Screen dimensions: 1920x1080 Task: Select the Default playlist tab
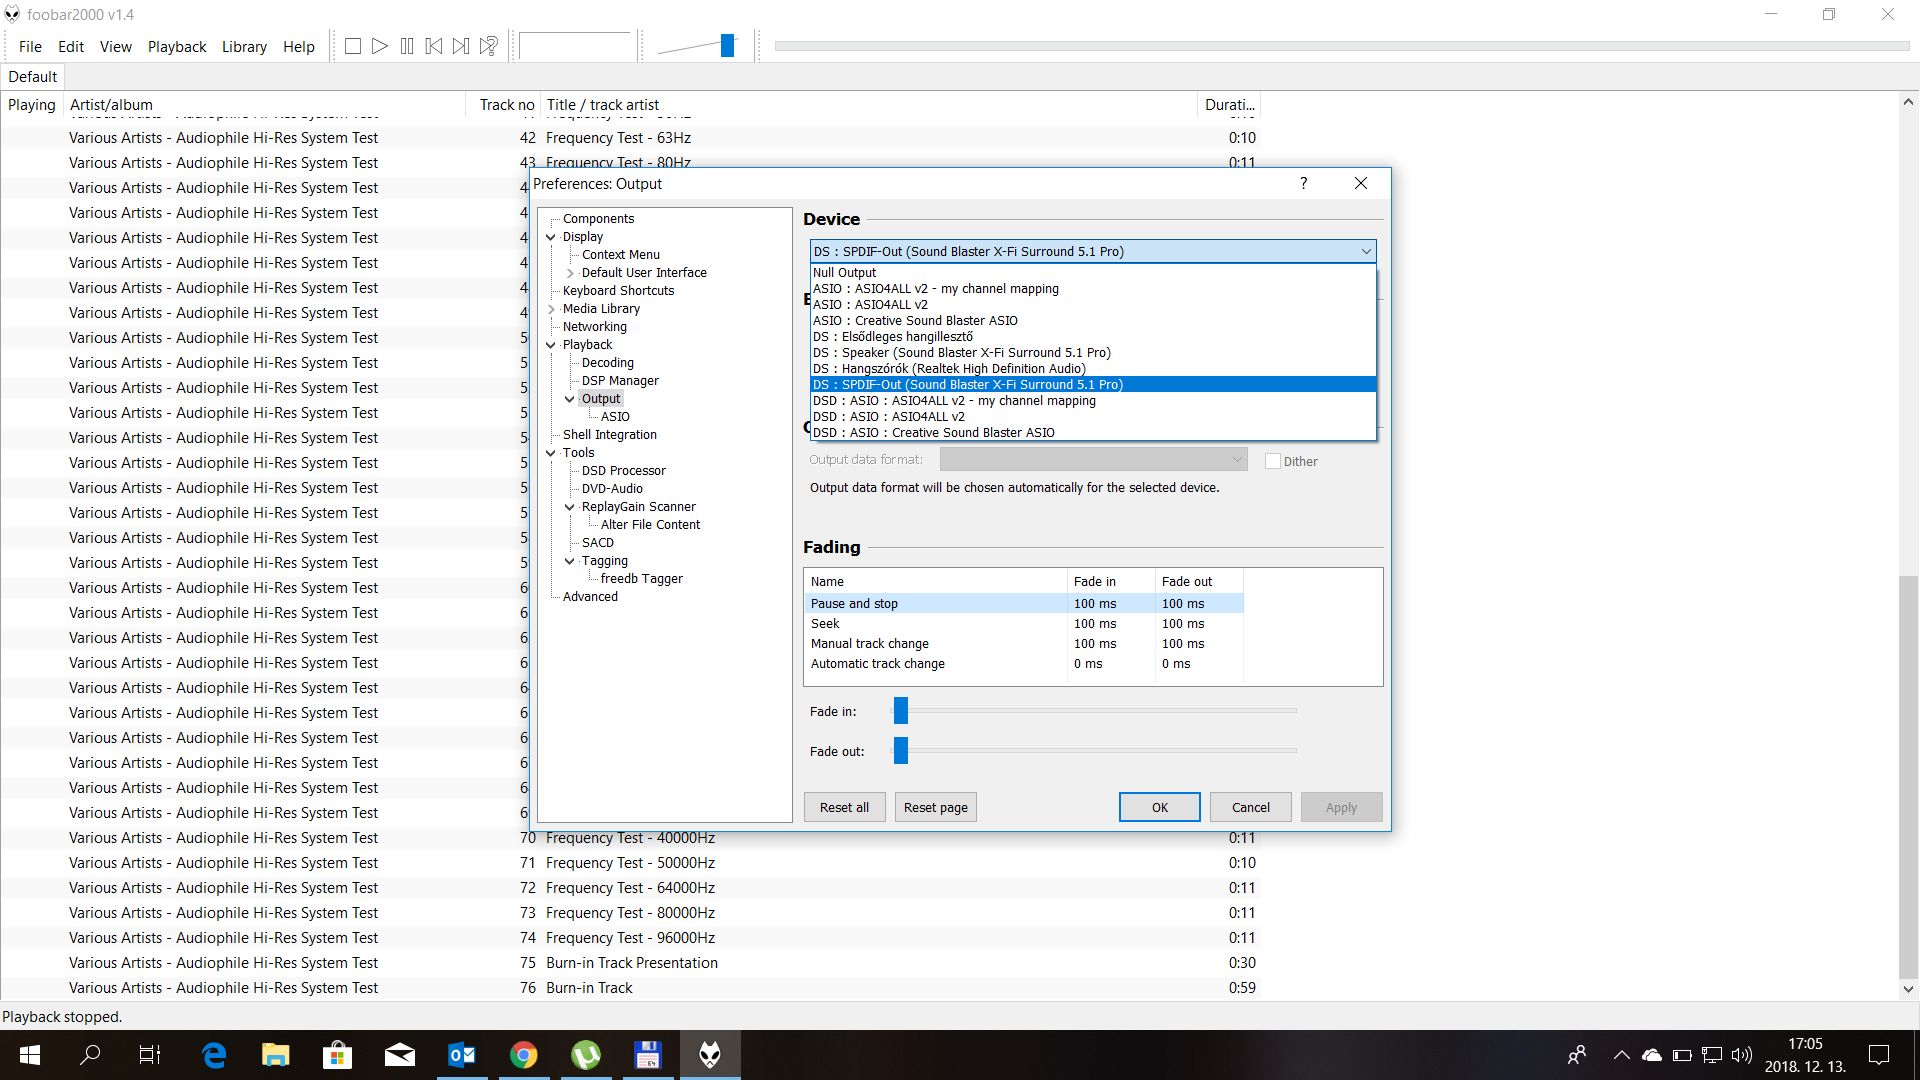[x=33, y=77]
